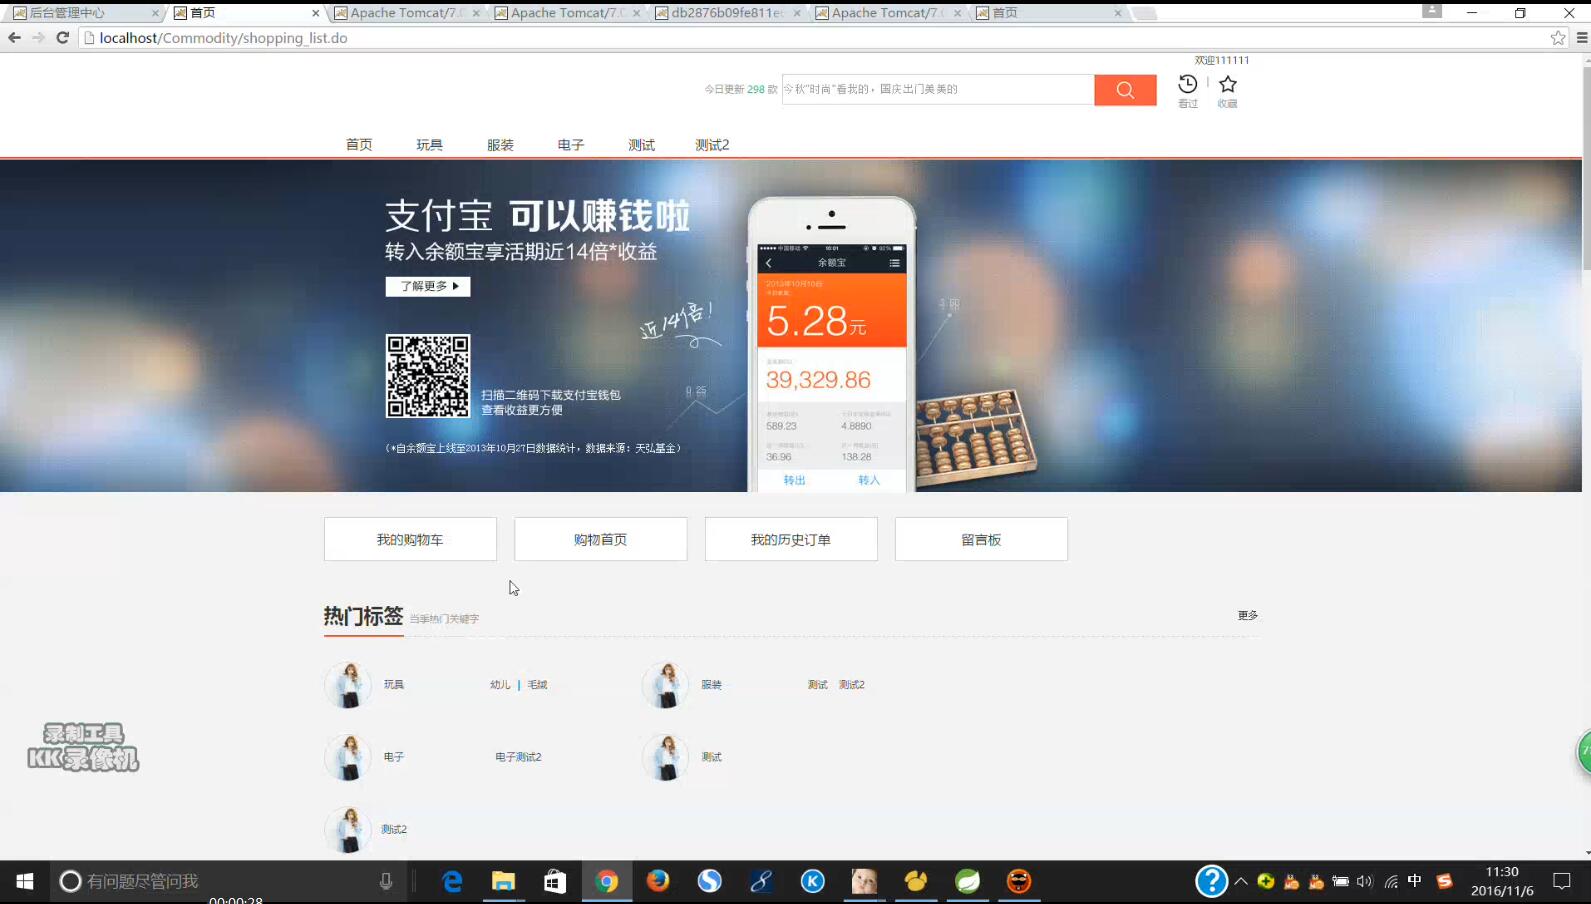Open the action center notification icon
Image resolution: width=1591 pixels, height=904 pixels.
click(1562, 881)
